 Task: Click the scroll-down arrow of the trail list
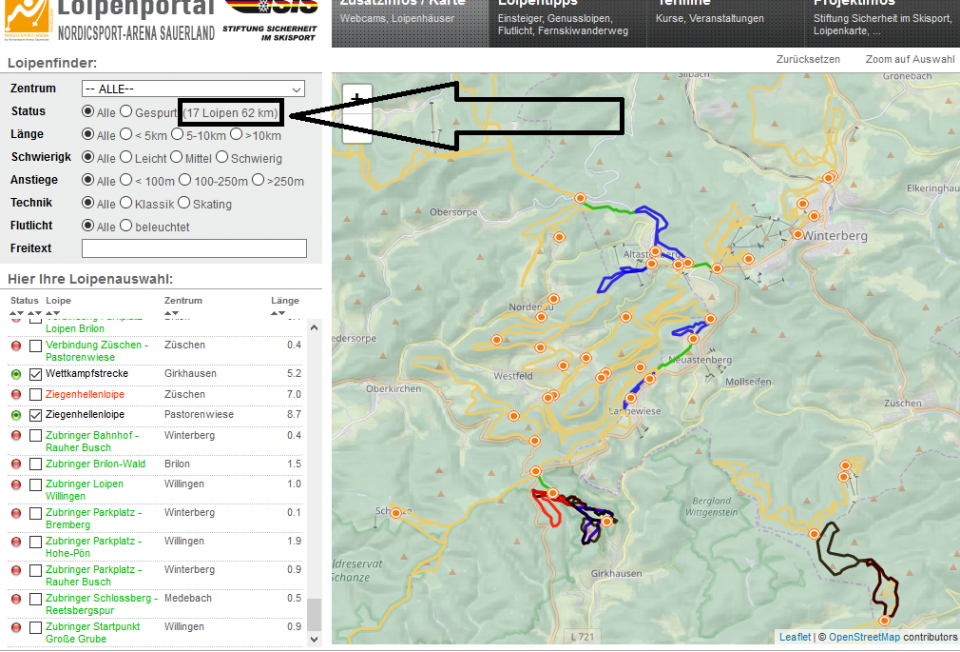[314, 637]
